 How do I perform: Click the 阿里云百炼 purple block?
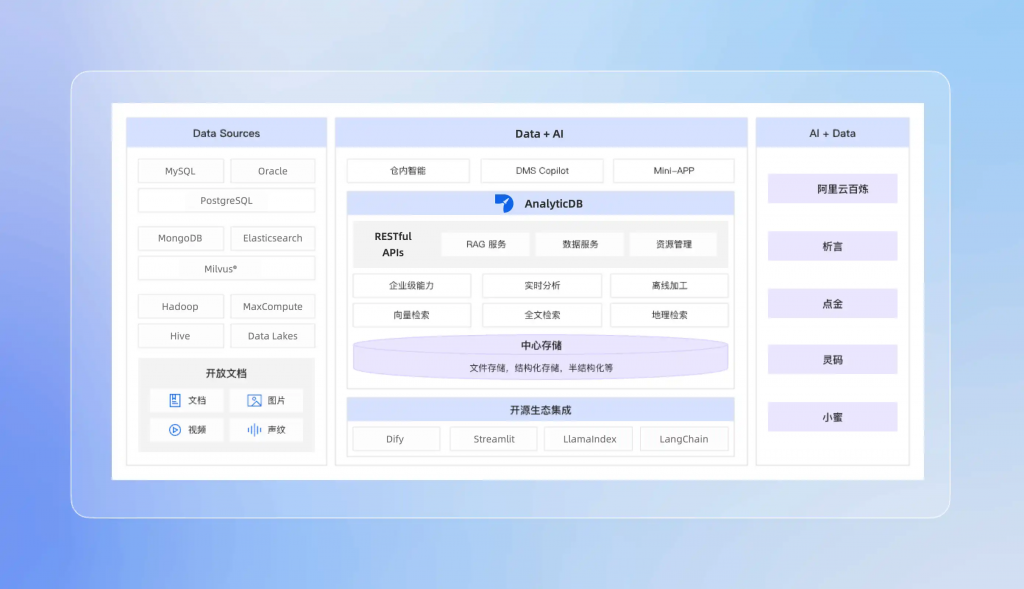point(832,188)
